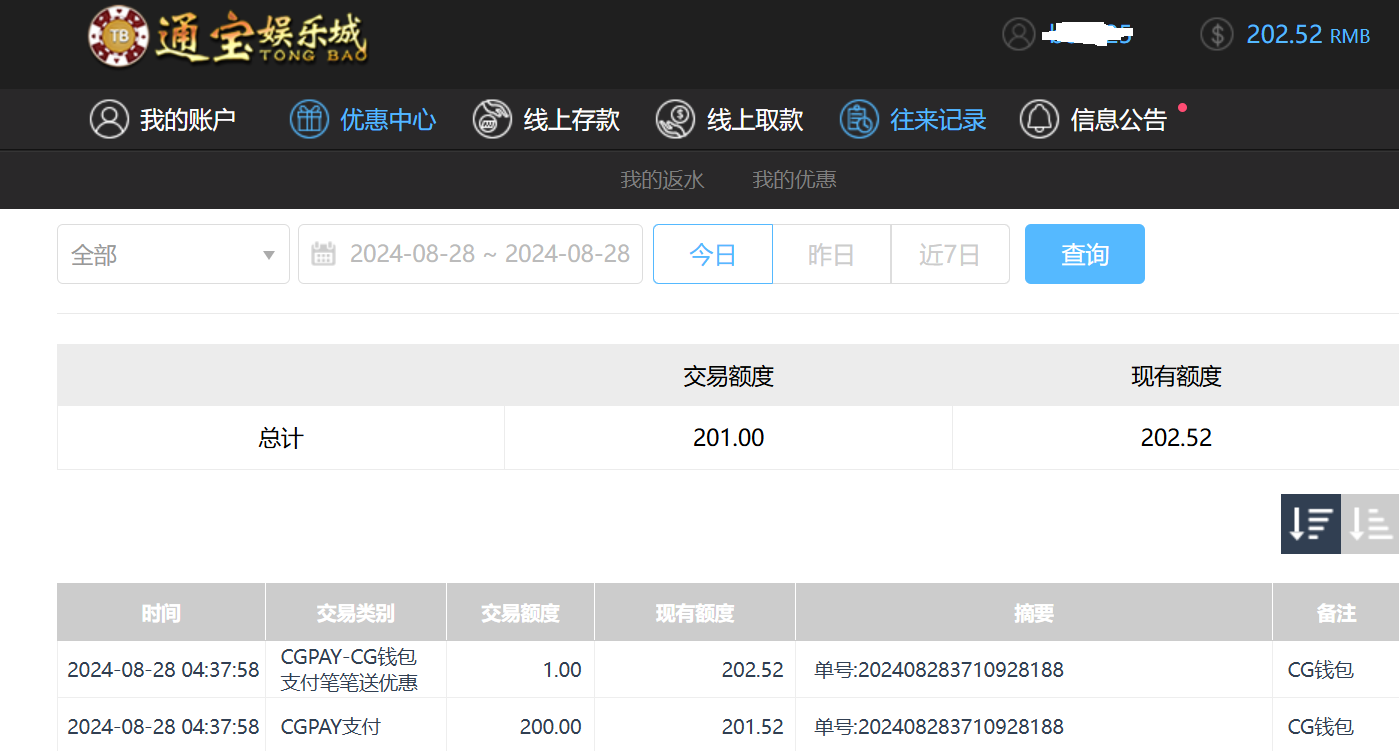Click the blue 查询 search button
The width and height of the screenshot is (1399, 751).
click(1084, 254)
